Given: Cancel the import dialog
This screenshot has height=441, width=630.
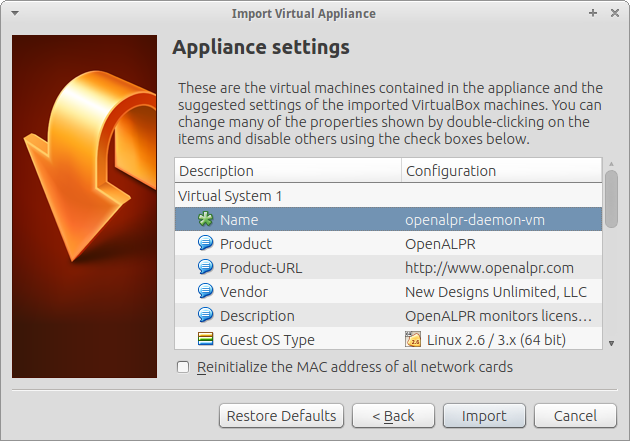Looking at the screenshot, I should click(x=575, y=415).
